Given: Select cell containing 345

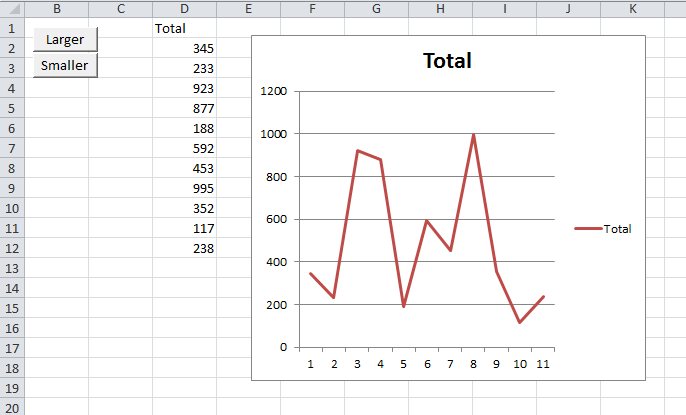Looking at the screenshot, I should (185, 48).
